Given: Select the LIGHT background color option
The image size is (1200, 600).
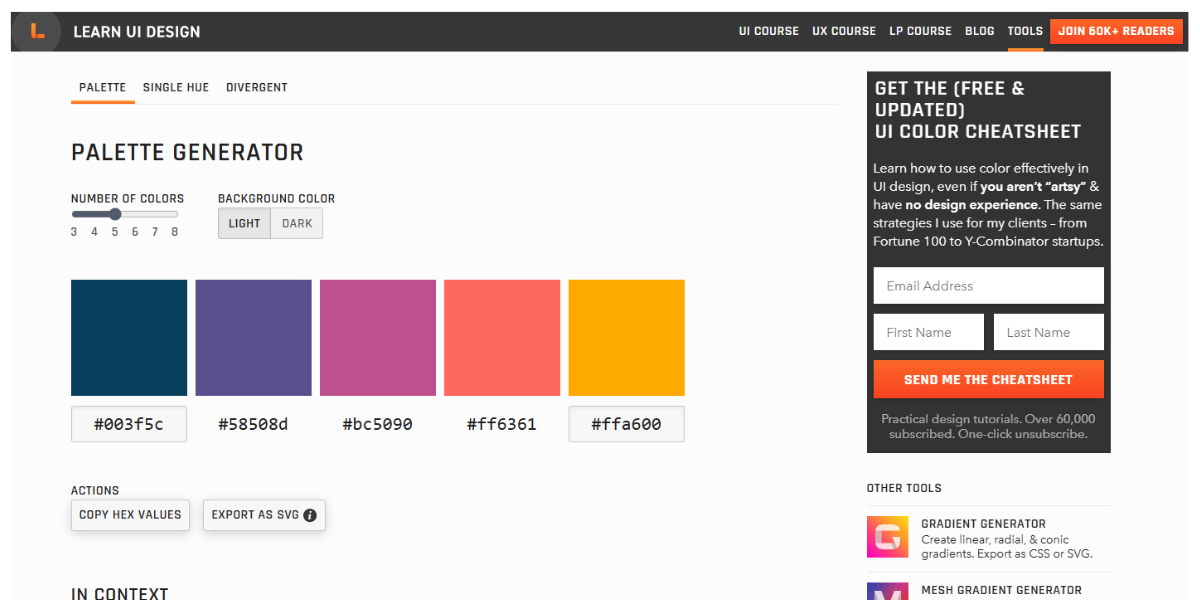Looking at the screenshot, I should 244,223.
